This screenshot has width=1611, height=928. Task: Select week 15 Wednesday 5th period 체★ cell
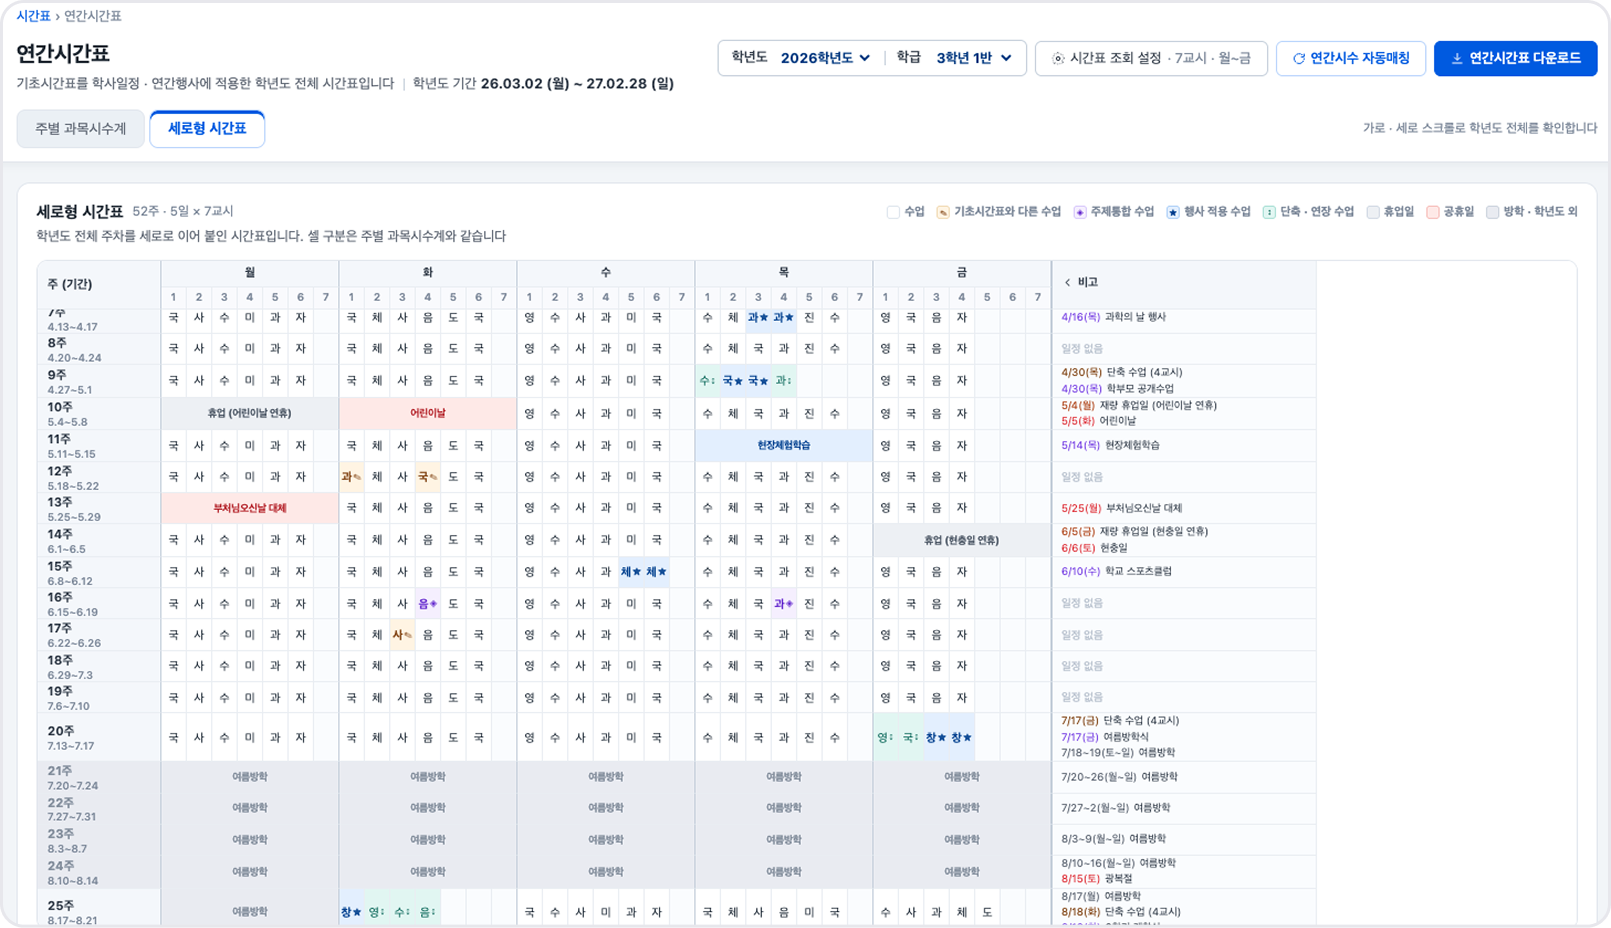point(631,572)
